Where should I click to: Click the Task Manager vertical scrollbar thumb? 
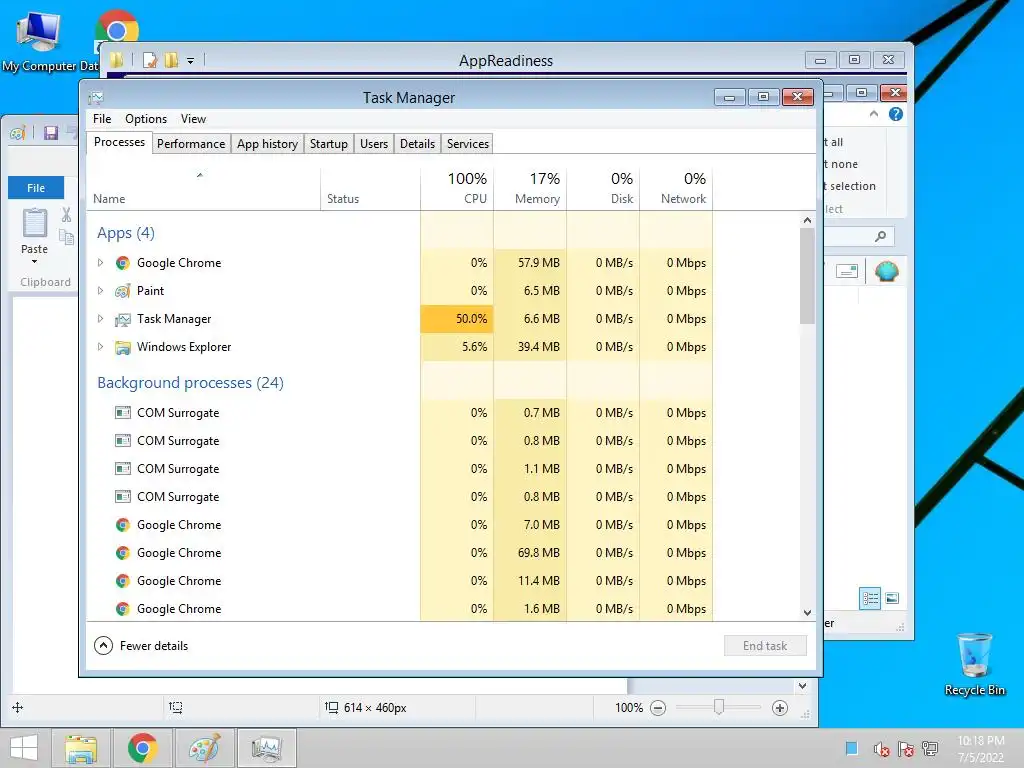[807, 276]
